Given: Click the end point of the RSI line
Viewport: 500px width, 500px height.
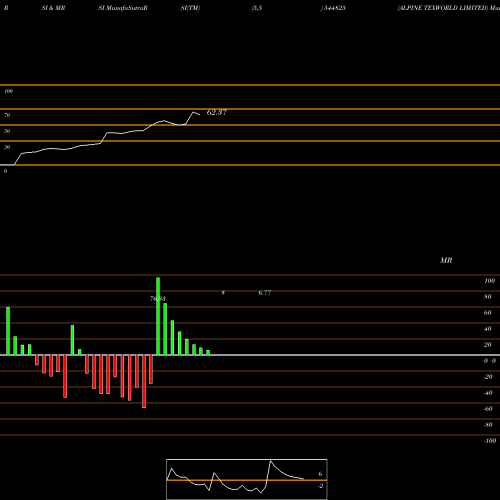Looking at the screenshot, I should [200, 115].
